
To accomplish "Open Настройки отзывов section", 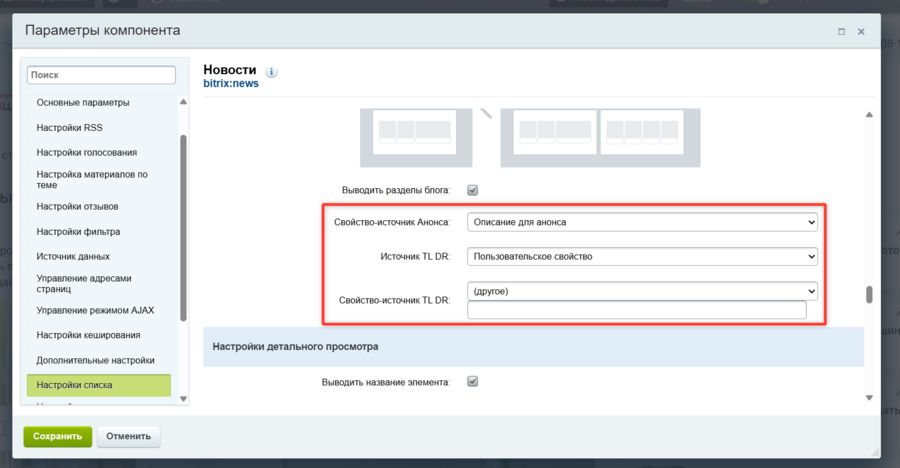I will (x=77, y=206).
